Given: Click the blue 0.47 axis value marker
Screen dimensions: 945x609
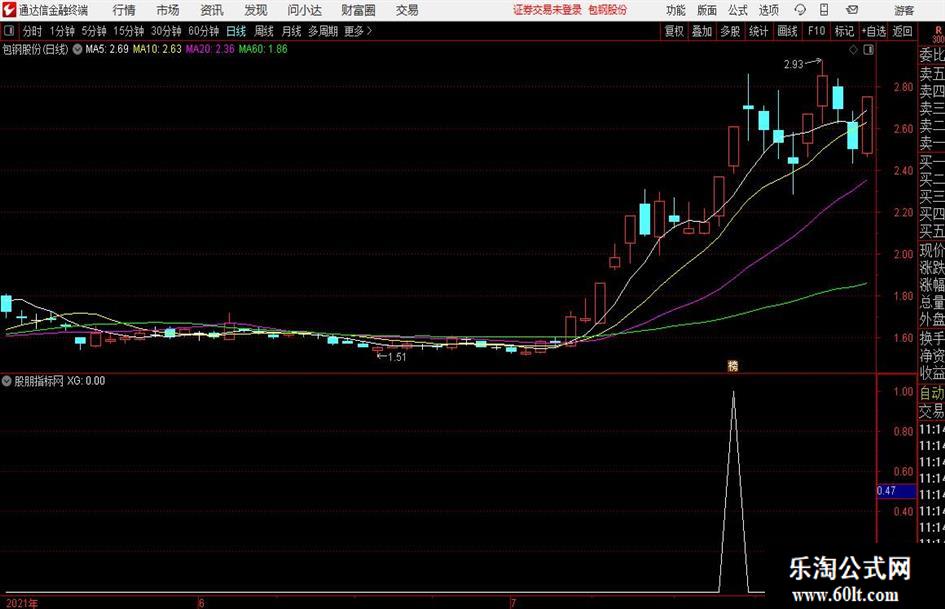Looking at the screenshot, I should coord(896,491).
